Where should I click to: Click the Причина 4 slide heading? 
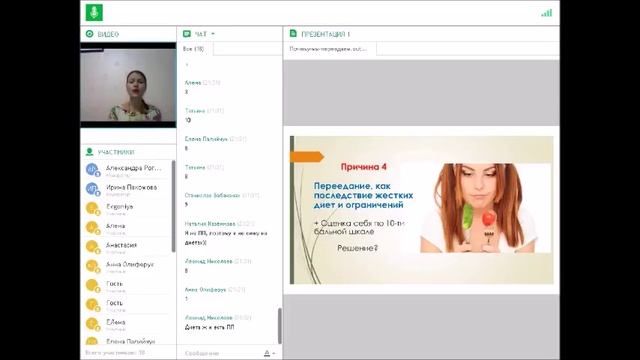pyautogui.click(x=363, y=167)
